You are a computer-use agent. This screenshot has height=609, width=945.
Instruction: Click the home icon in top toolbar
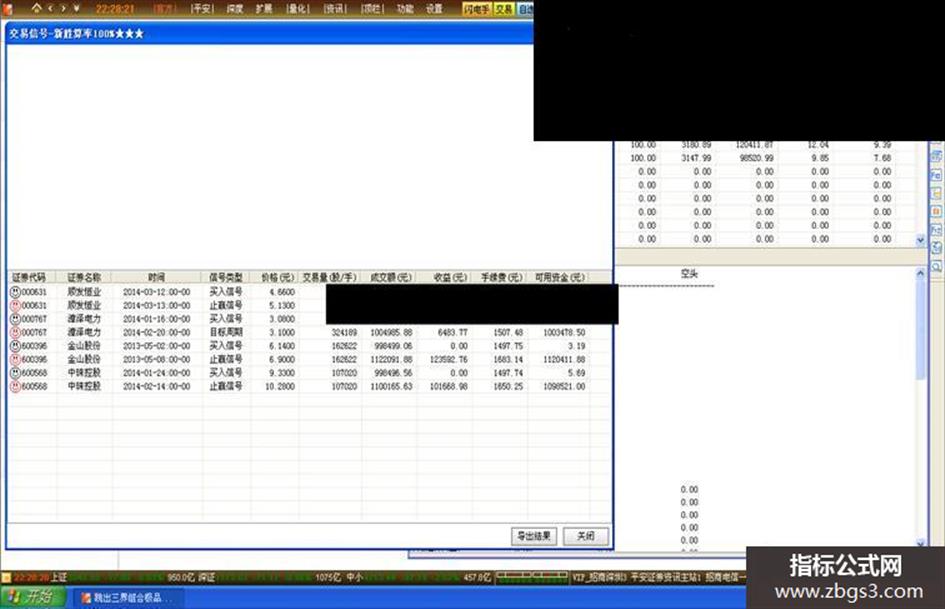(x=37, y=8)
